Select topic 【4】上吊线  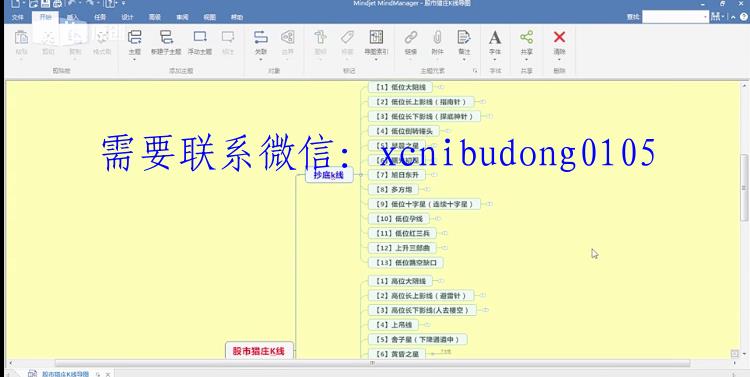(x=393, y=325)
